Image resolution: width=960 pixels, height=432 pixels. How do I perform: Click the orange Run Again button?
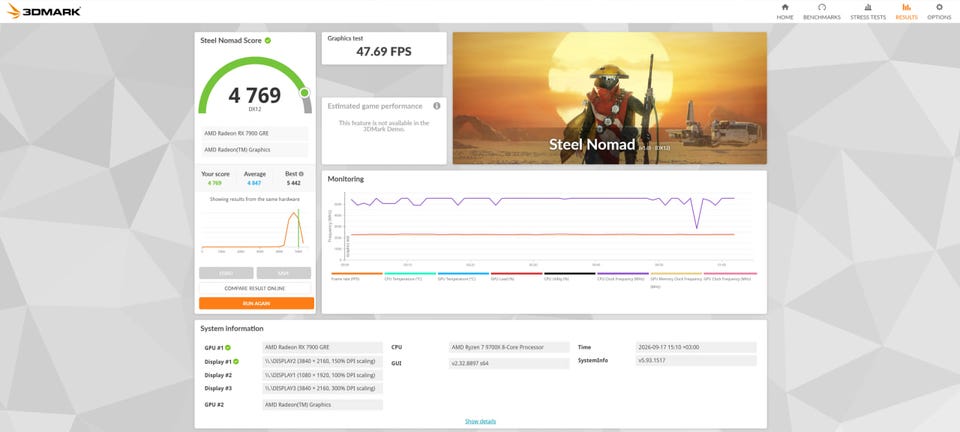tap(257, 304)
